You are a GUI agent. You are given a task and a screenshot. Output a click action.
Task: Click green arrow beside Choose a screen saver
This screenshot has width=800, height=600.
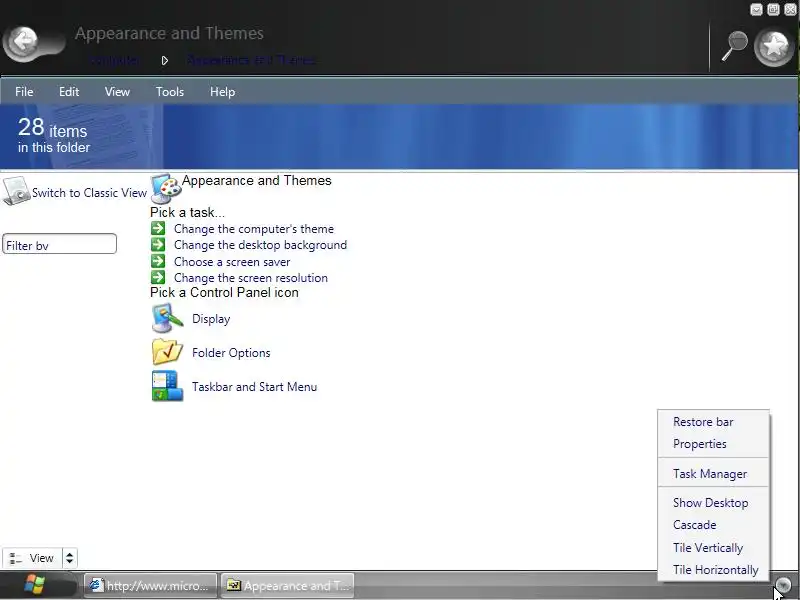click(x=158, y=261)
